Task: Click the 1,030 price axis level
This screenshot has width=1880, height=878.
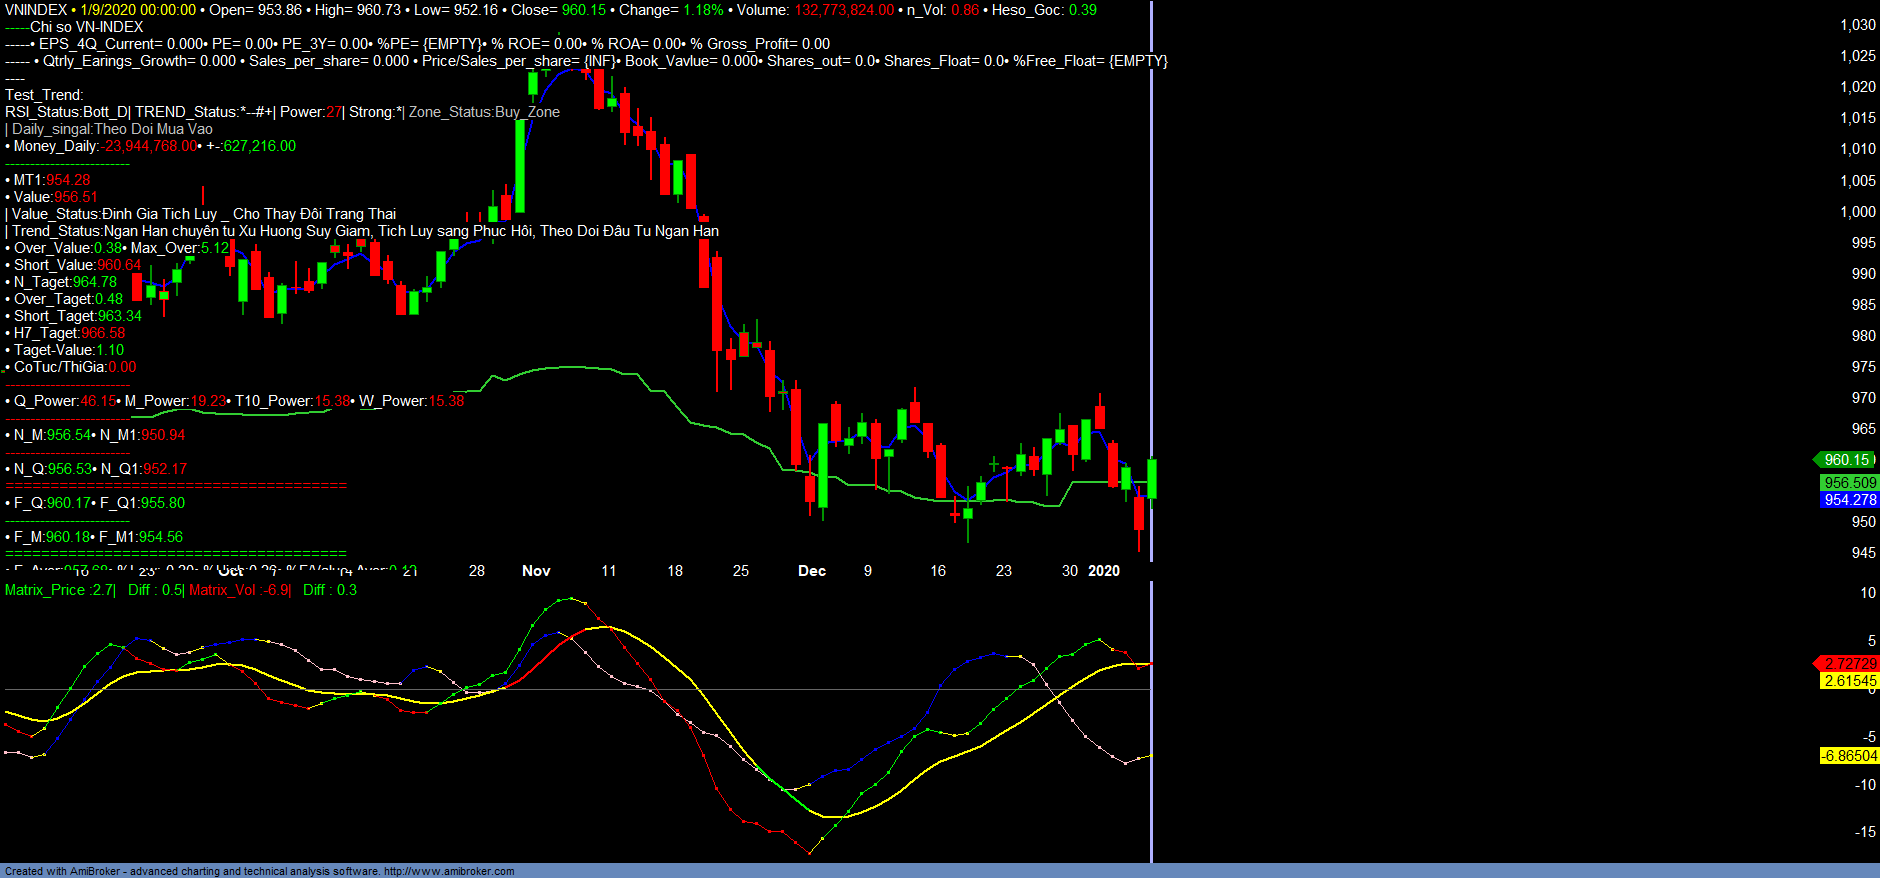Action: (1858, 25)
